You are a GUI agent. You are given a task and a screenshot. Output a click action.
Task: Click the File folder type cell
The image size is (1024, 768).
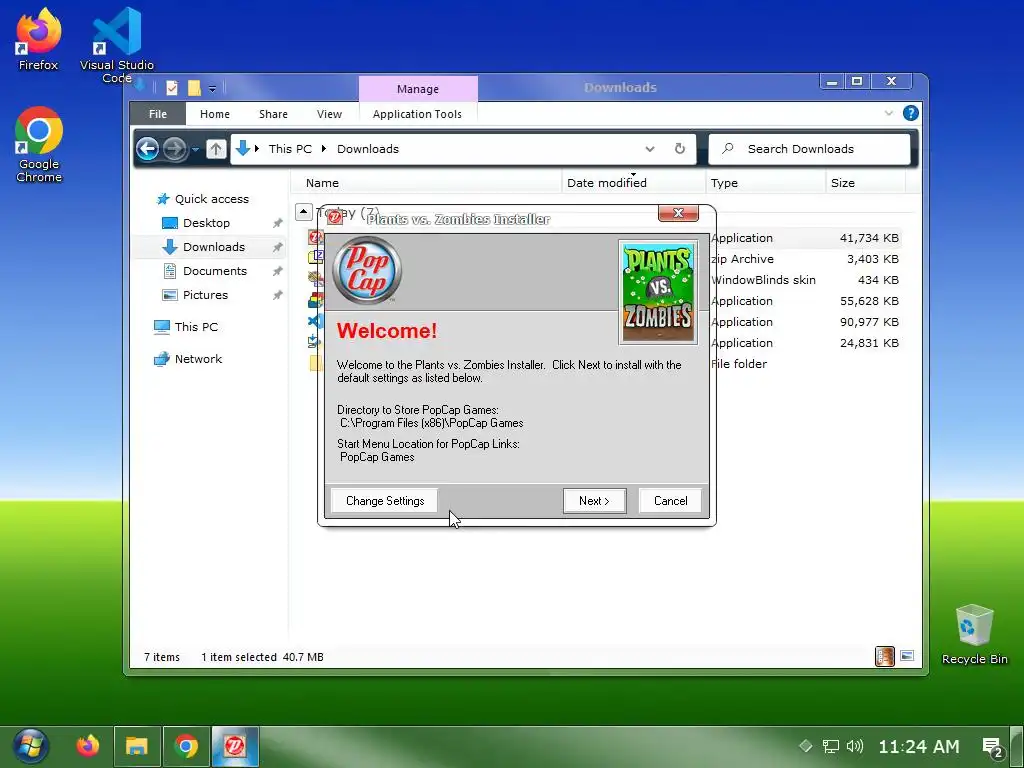739,364
